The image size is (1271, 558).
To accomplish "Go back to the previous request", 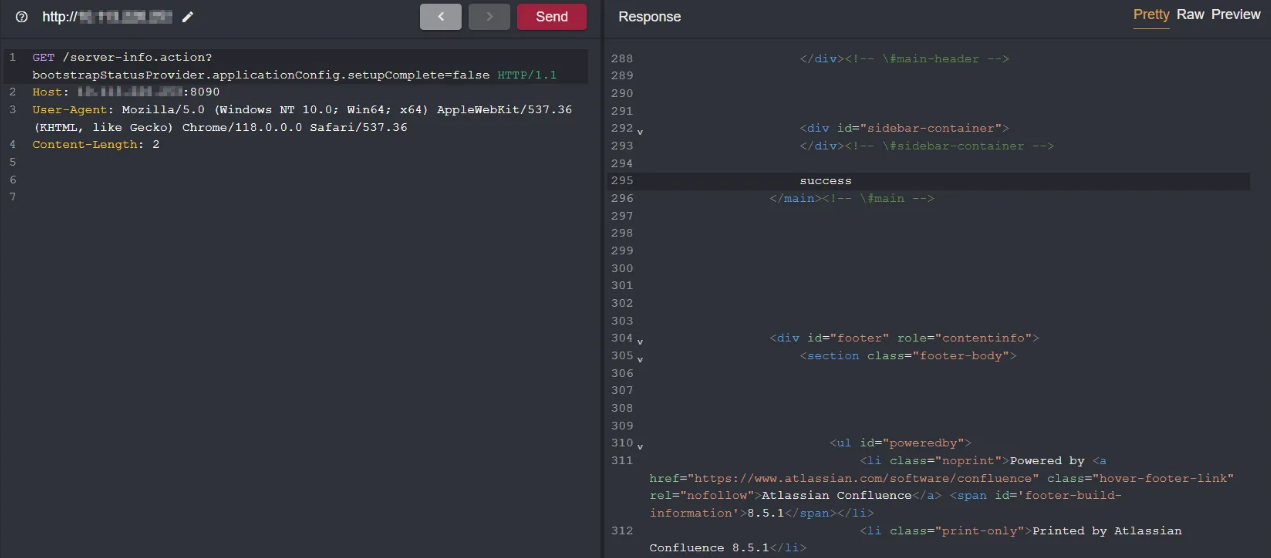I will pyautogui.click(x=440, y=17).
